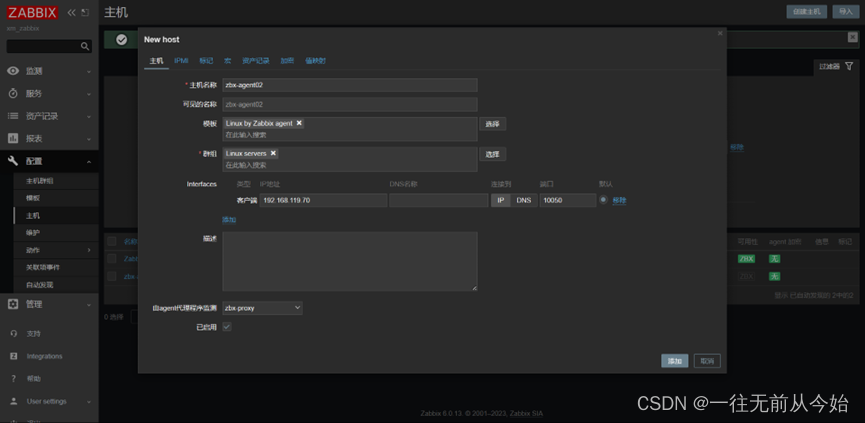Click Select button next to Templates
Image resolution: width=865 pixels, height=423 pixels.
[x=492, y=124]
